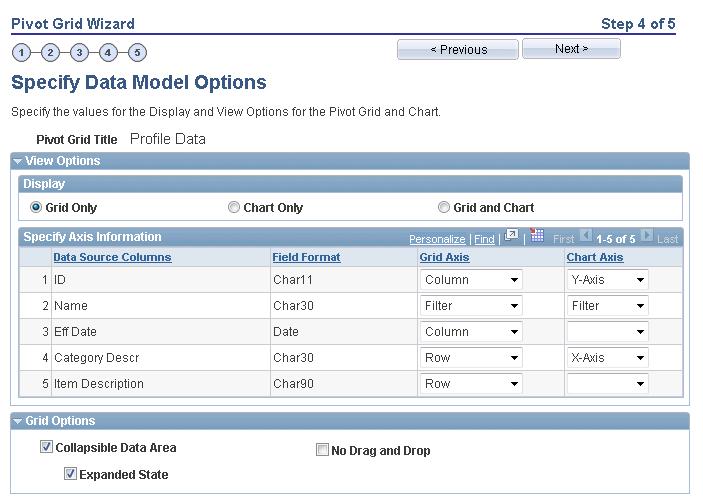Click the Specify Axis Information header
Image resolution: width=703 pixels, height=501 pixels.
[x=92, y=237]
